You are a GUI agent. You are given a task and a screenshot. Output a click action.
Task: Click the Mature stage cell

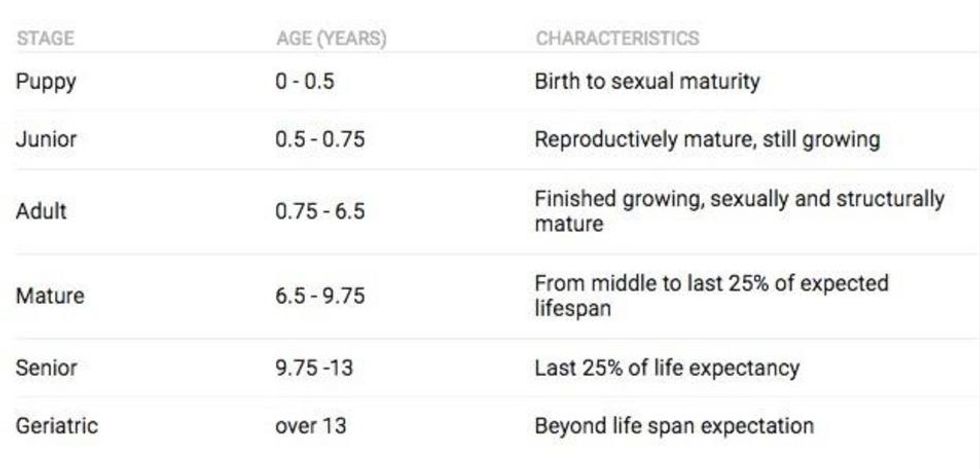click(50, 296)
